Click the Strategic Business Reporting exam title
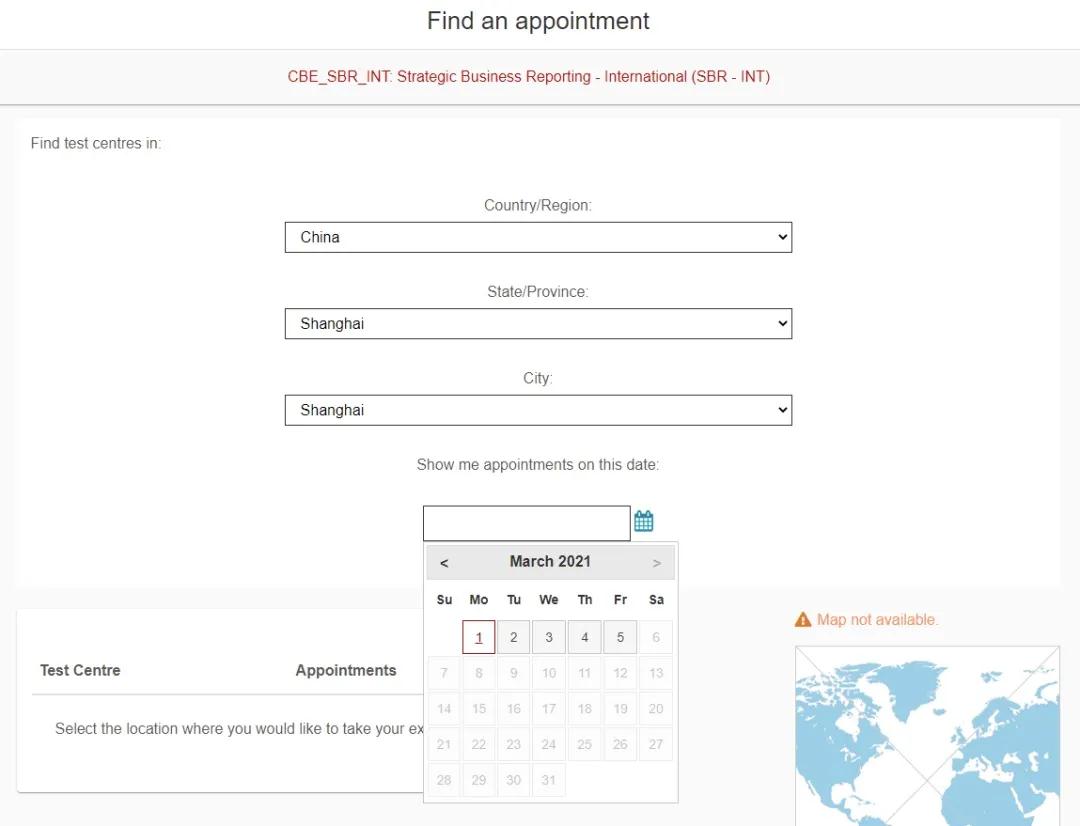This screenshot has width=1080, height=826. 529,77
